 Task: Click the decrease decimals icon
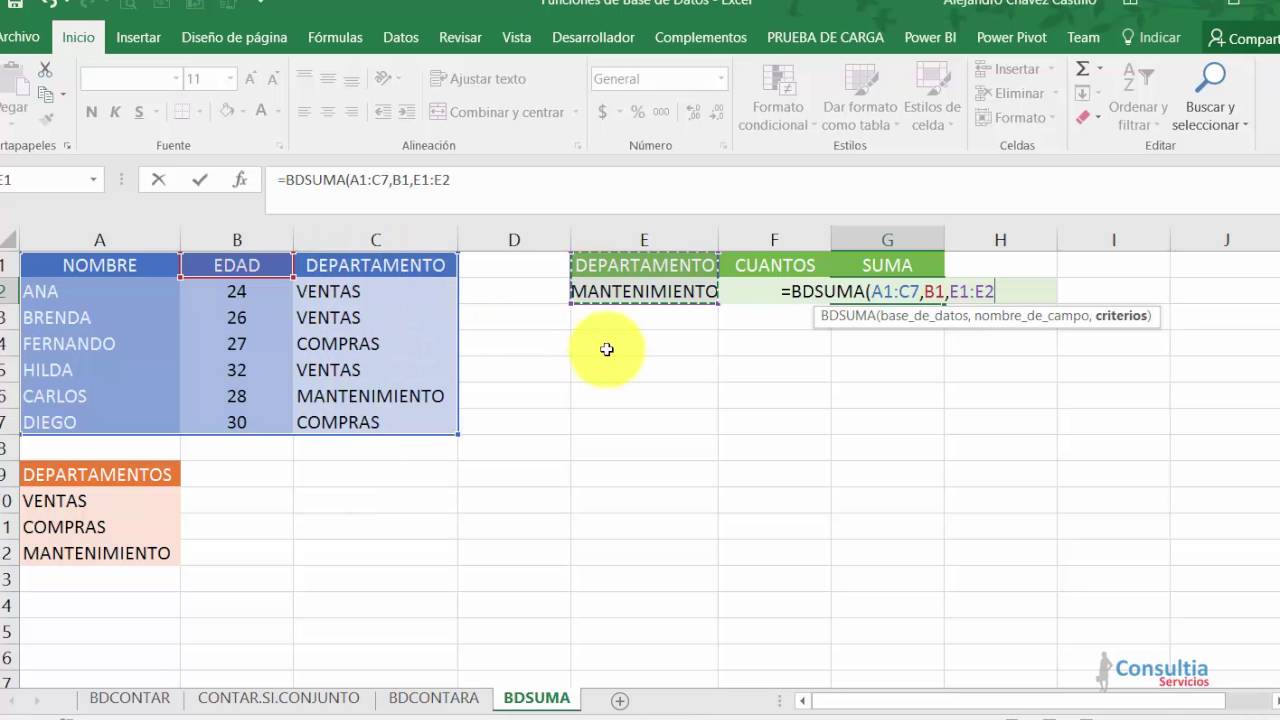click(718, 112)
